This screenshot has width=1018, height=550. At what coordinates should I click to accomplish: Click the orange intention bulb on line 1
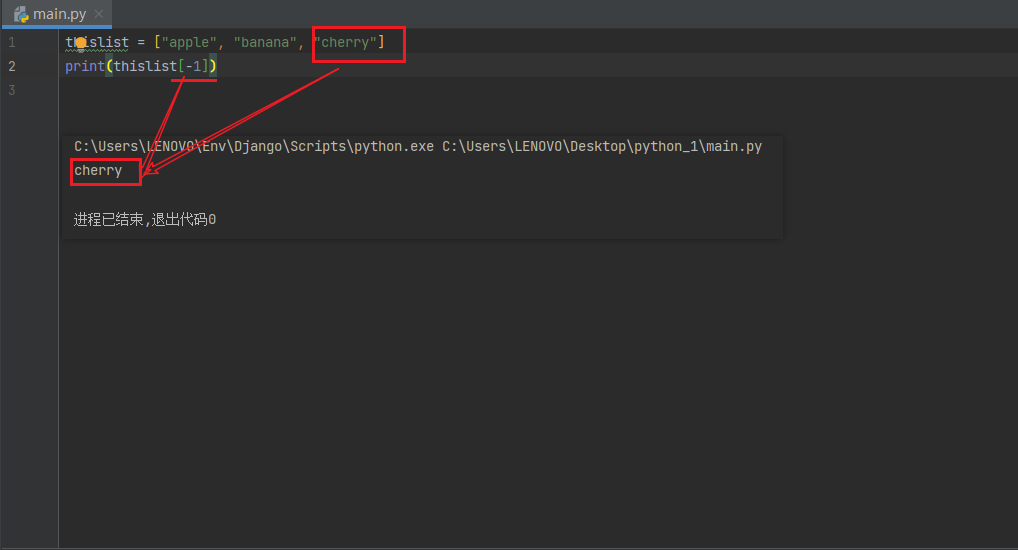tap(81, 43)
